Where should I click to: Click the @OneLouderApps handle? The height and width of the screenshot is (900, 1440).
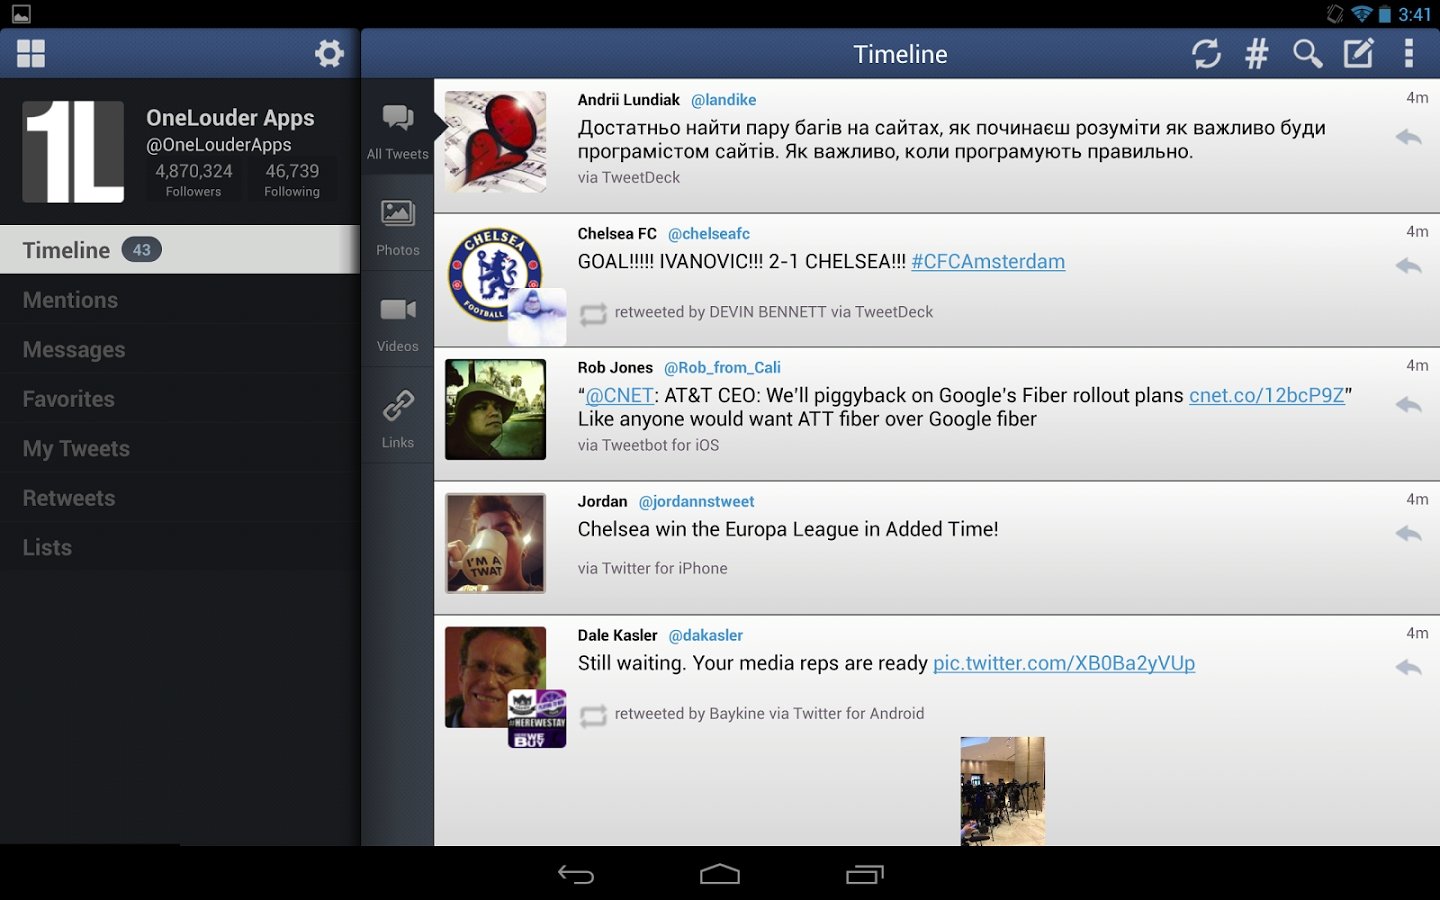(x=219, y=145)
